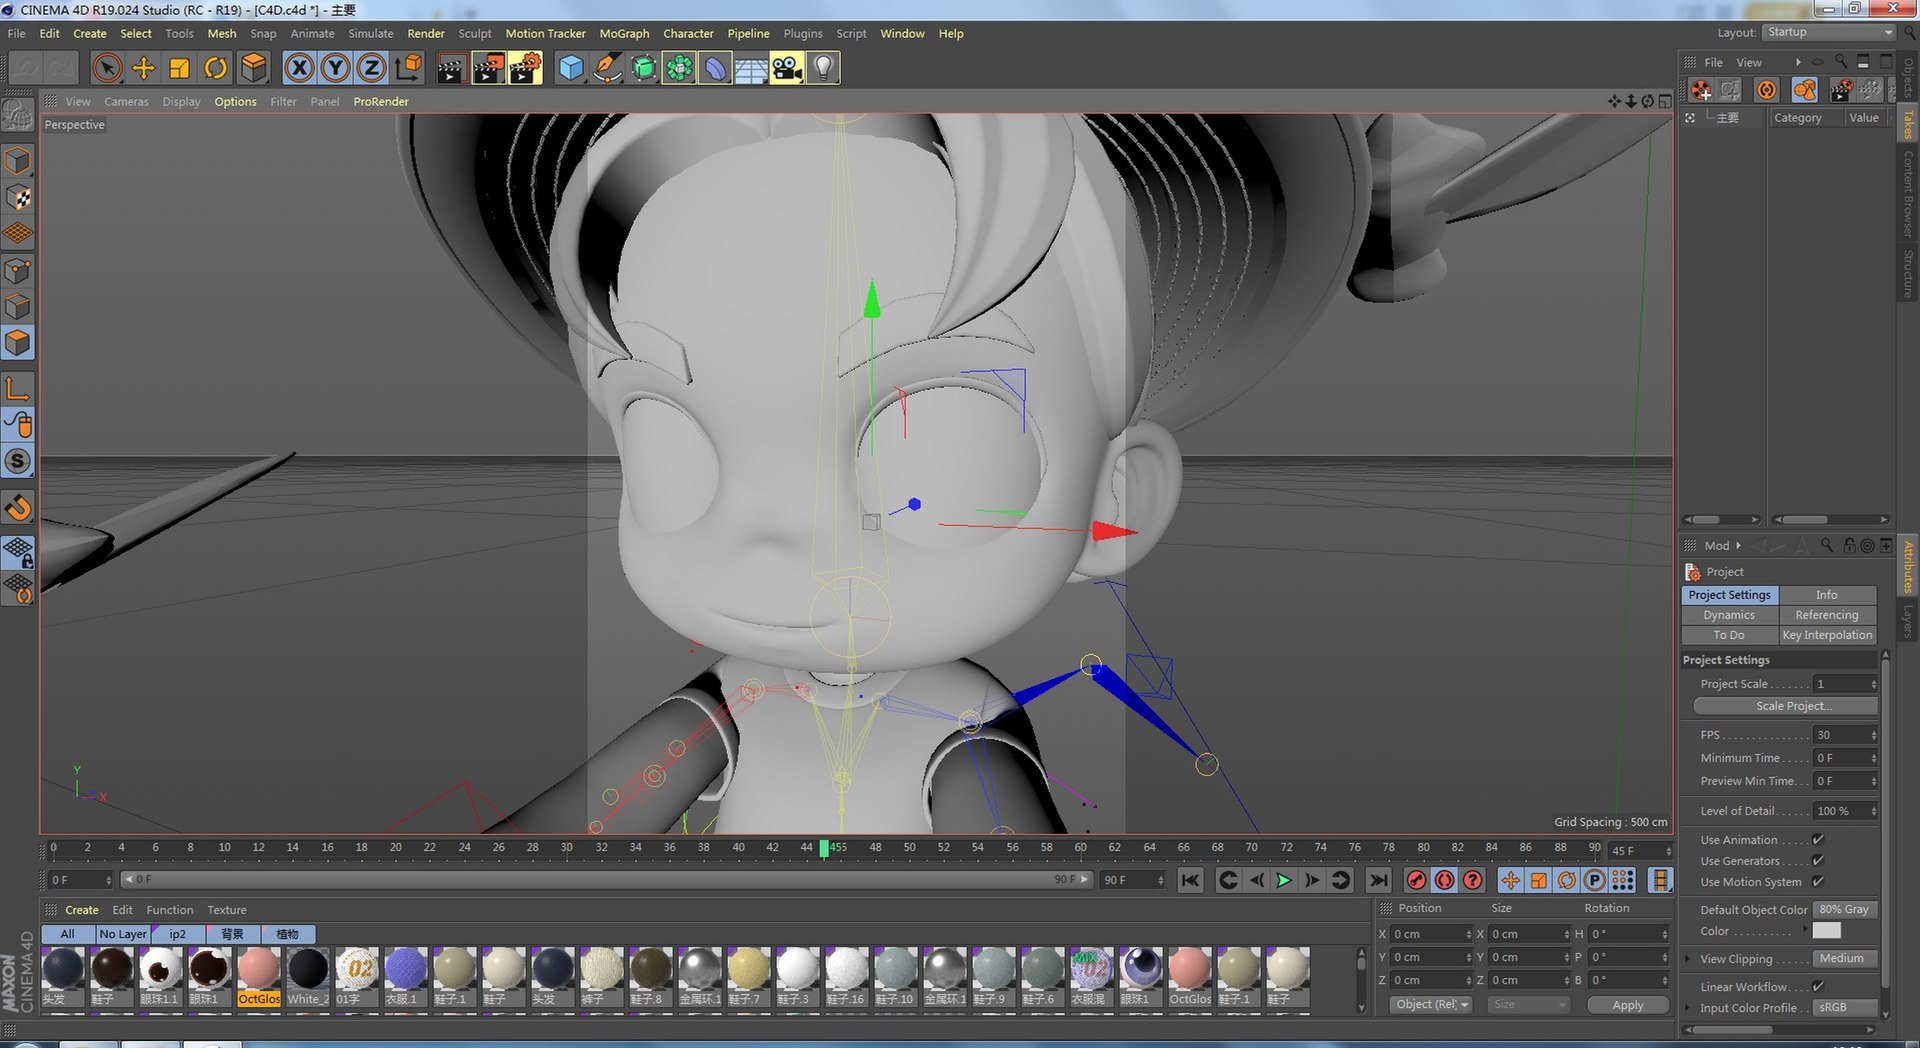Click the Play Forwards button
Screen dimensions: 1920x1048
1284,880
